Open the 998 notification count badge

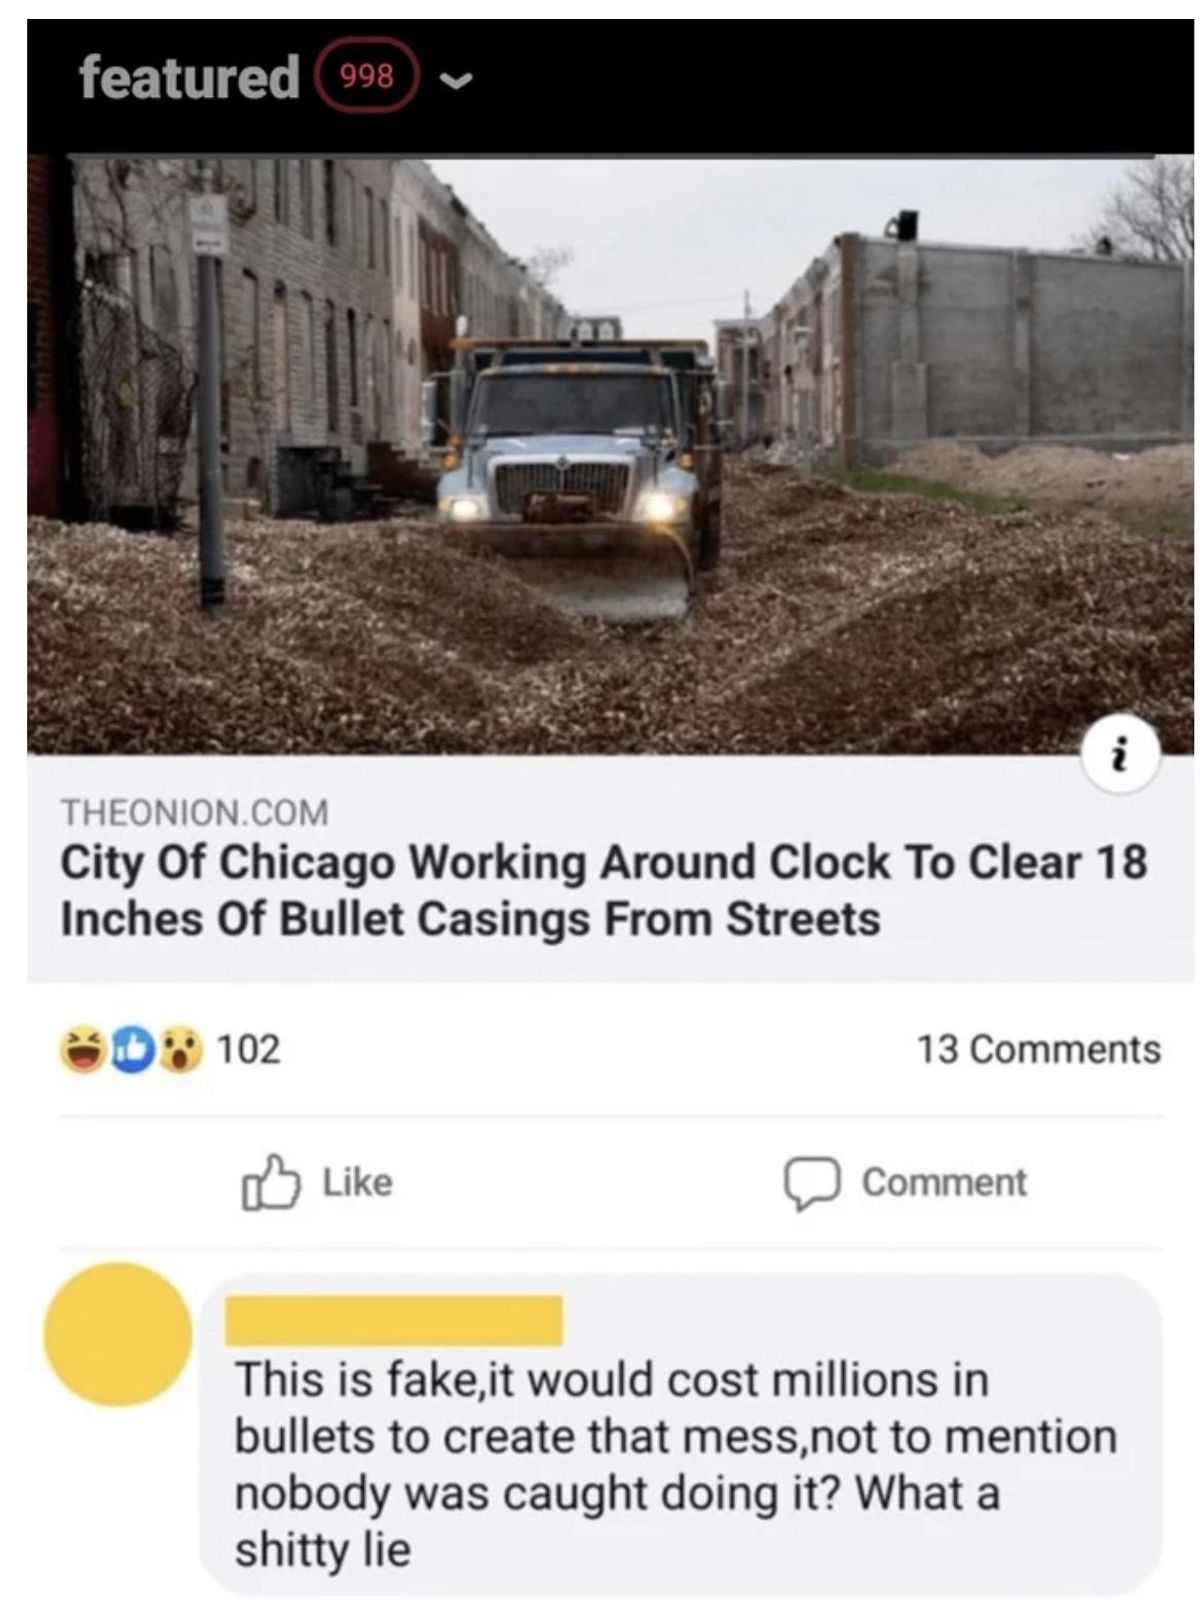(367, 76)
